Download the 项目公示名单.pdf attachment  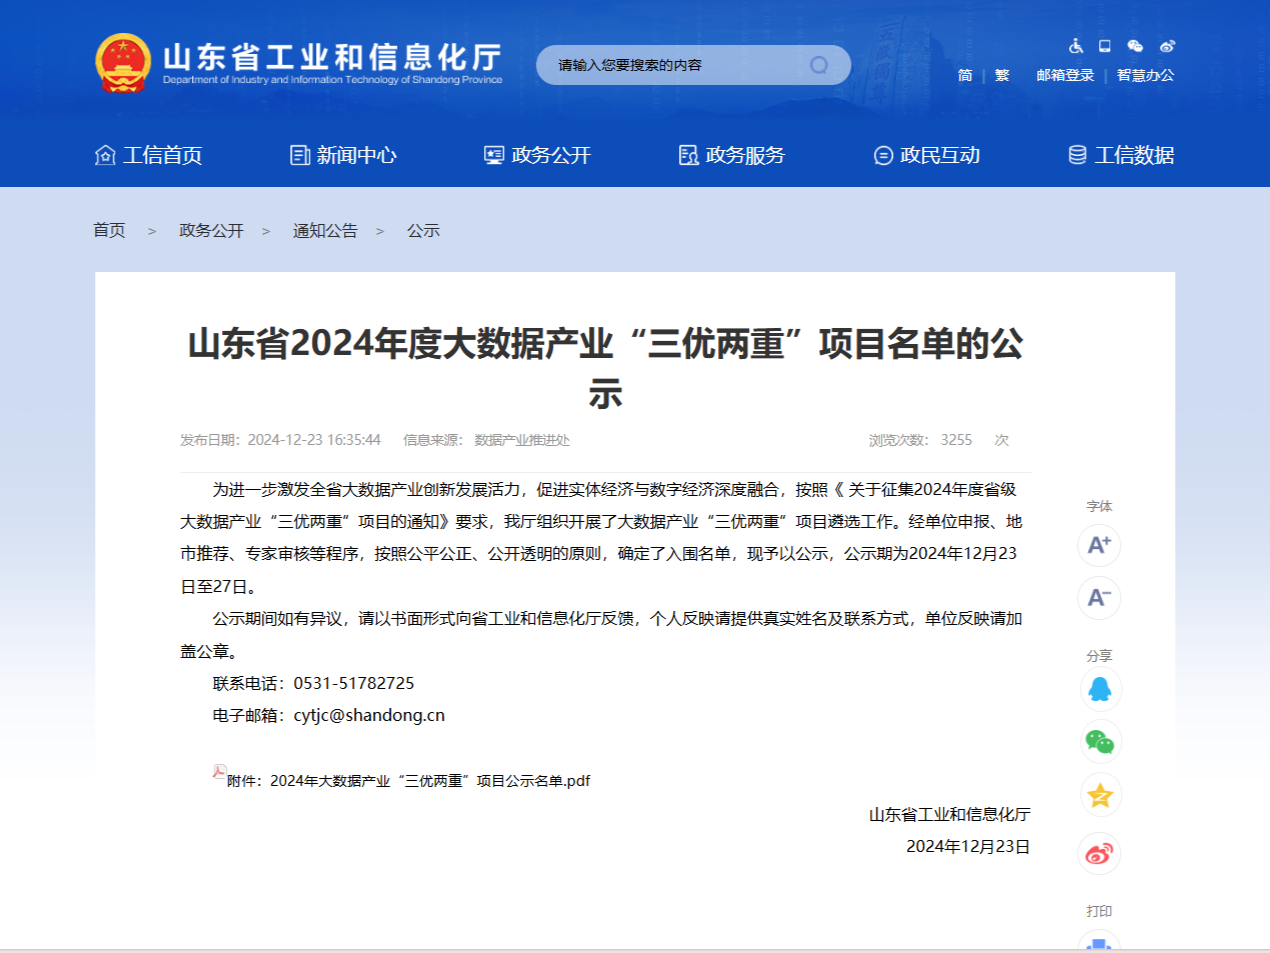click(408, 781)
